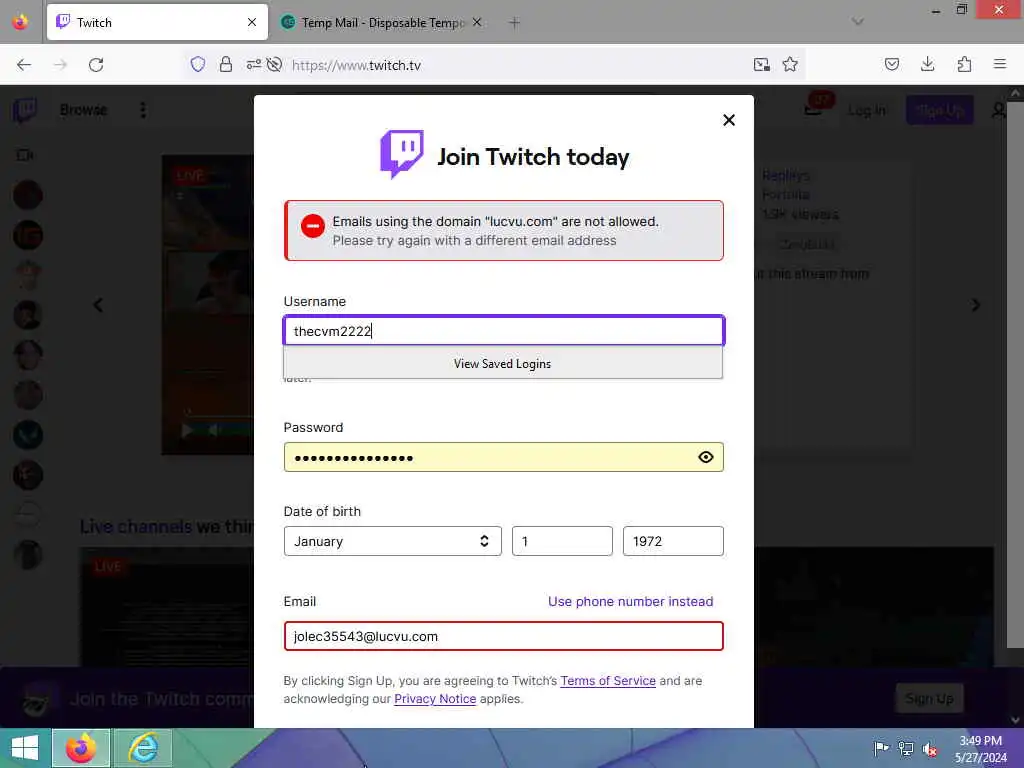The width and height of the screenshot is (1024, 768).
Task: Launch Internet Explorer from taskbar
Action: [143, 748]
